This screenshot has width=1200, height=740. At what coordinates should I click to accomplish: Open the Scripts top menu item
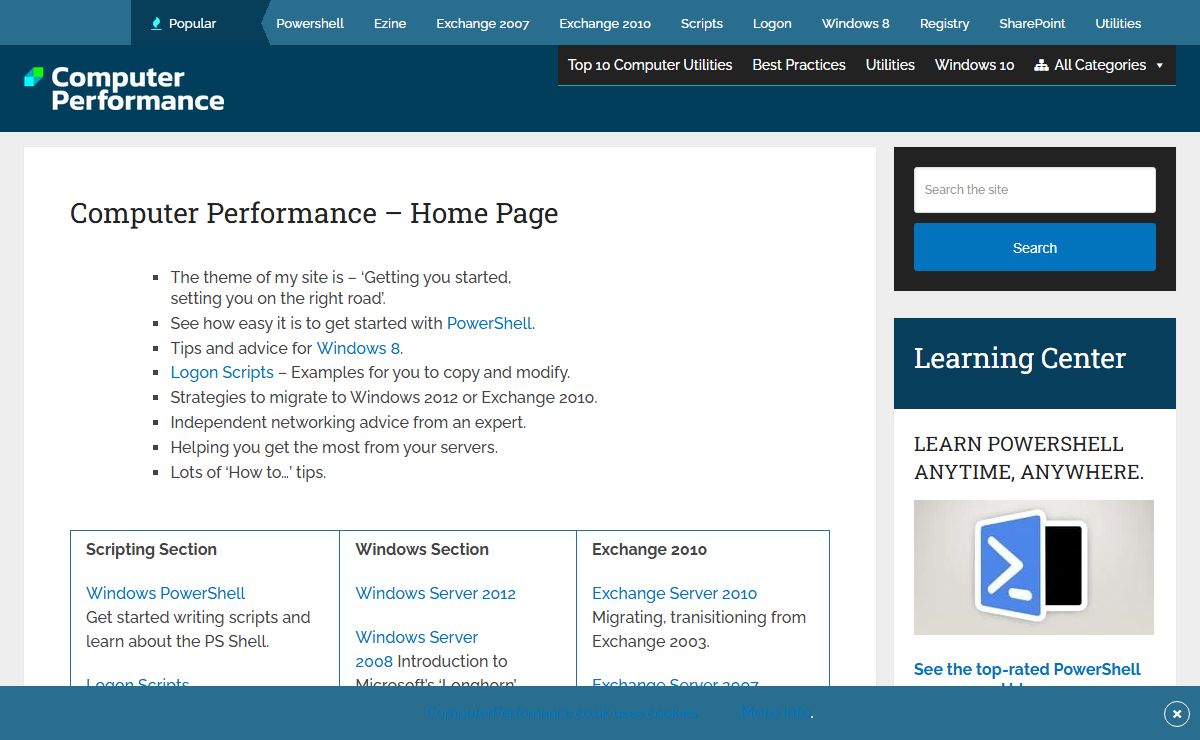pyautogui.click(x=702, y=23)
